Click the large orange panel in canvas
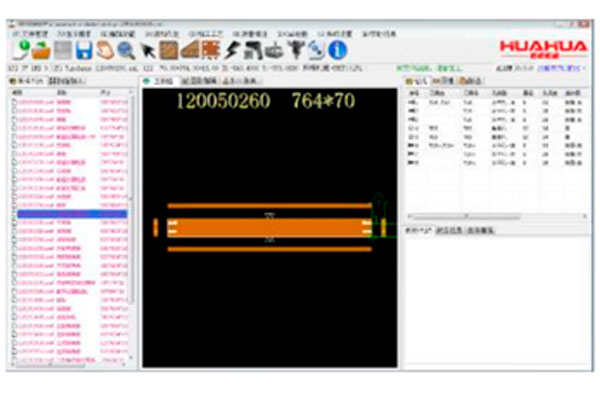This screenshot has width=600, height=400. (x=269, y=228)
